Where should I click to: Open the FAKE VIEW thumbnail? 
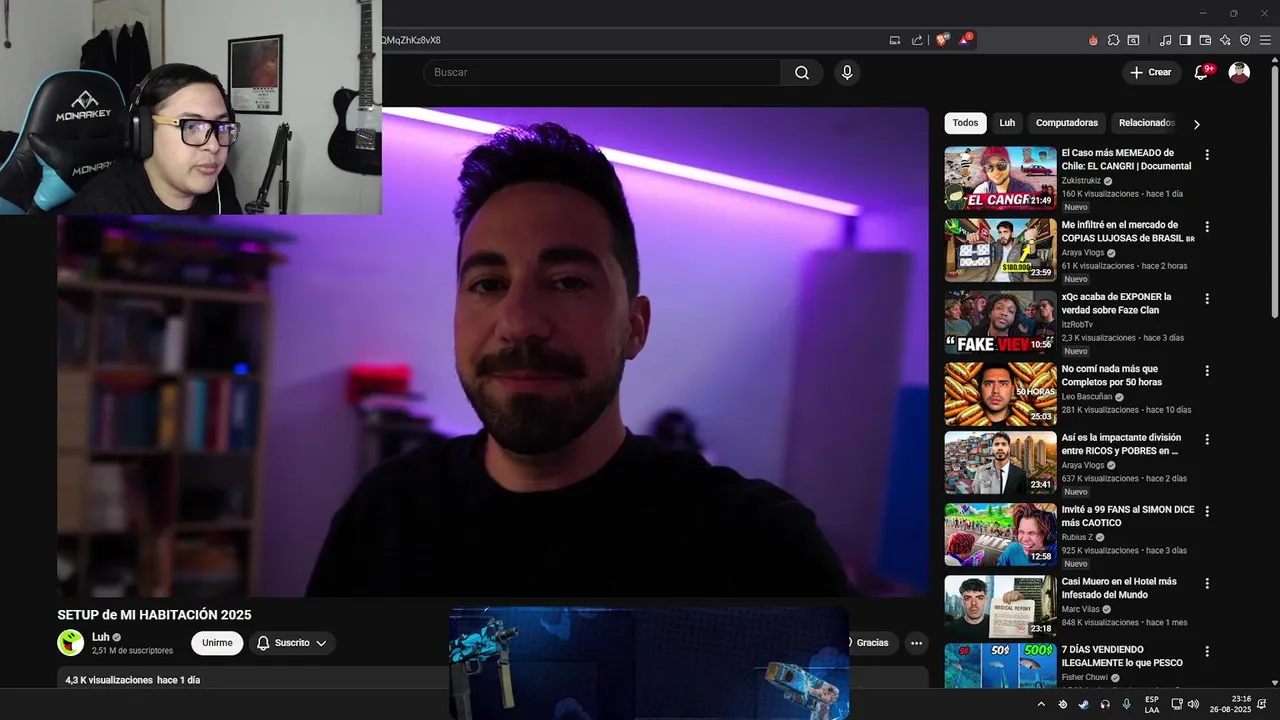pyautogui.click(x=1000, y=322)
